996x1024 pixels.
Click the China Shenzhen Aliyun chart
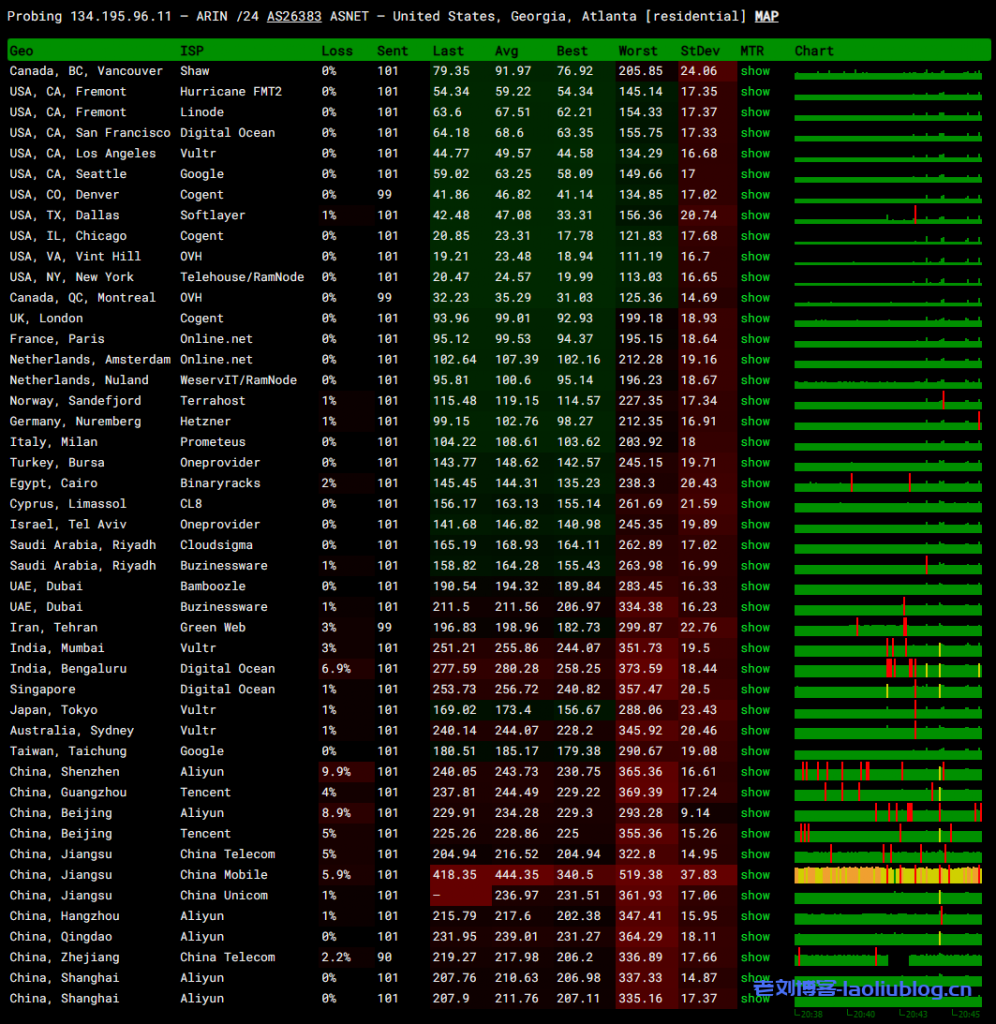click(888, 772)
